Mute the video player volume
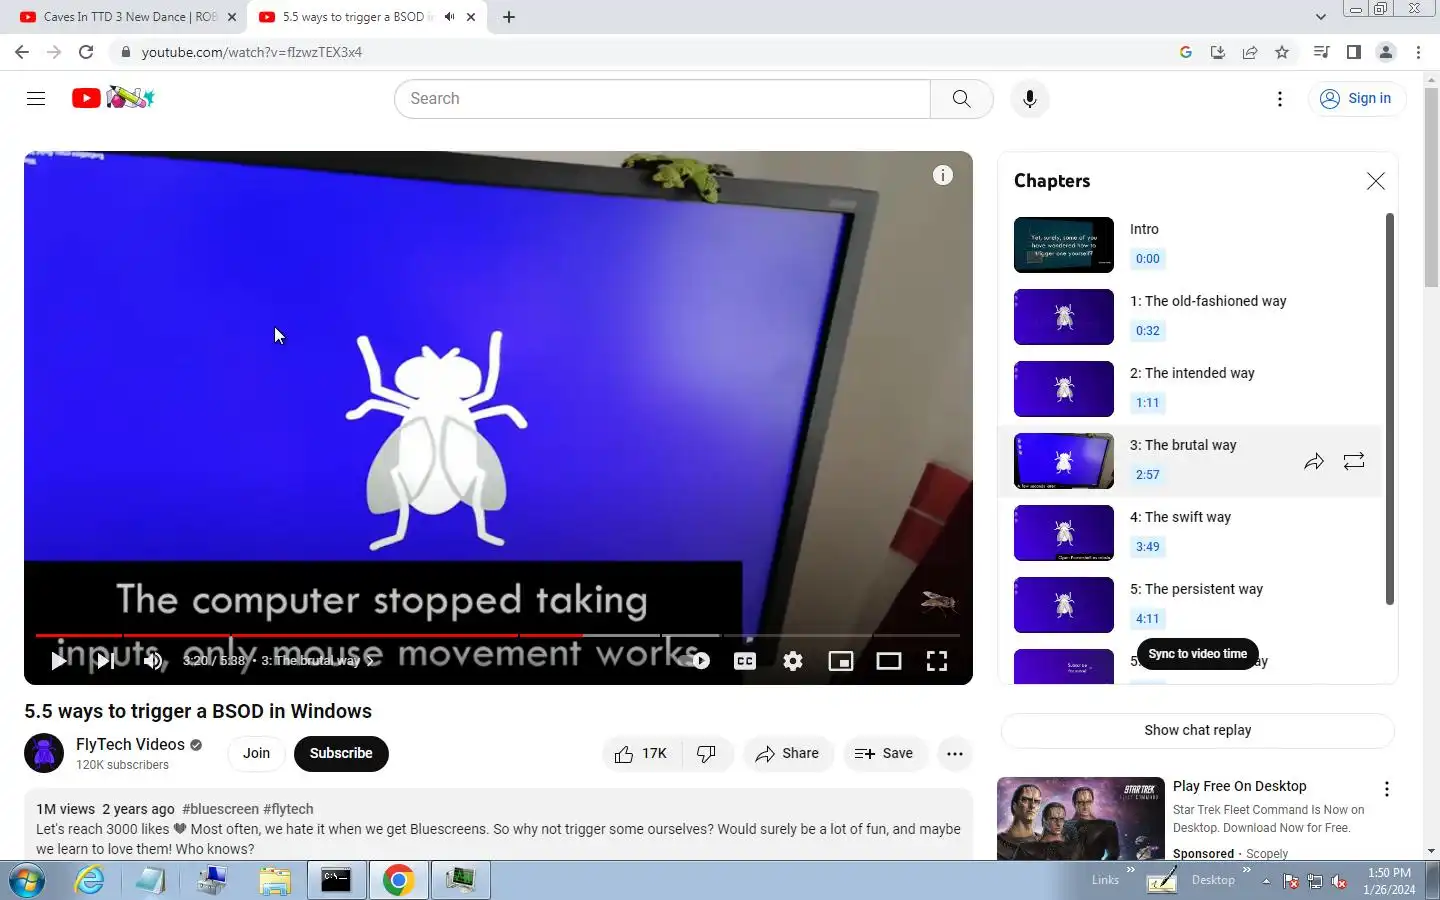 (x=153, y=660)
